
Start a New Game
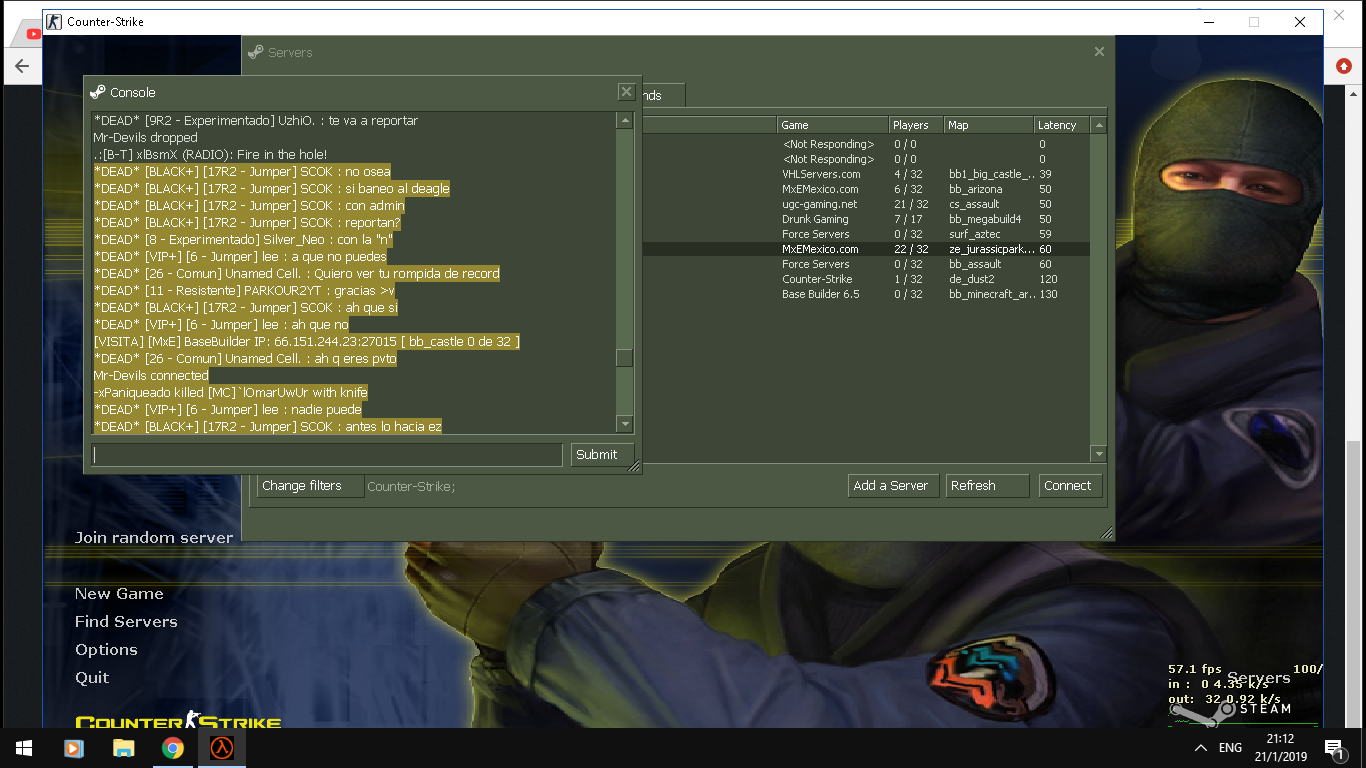pyautogui.click(x=119, y=594)
